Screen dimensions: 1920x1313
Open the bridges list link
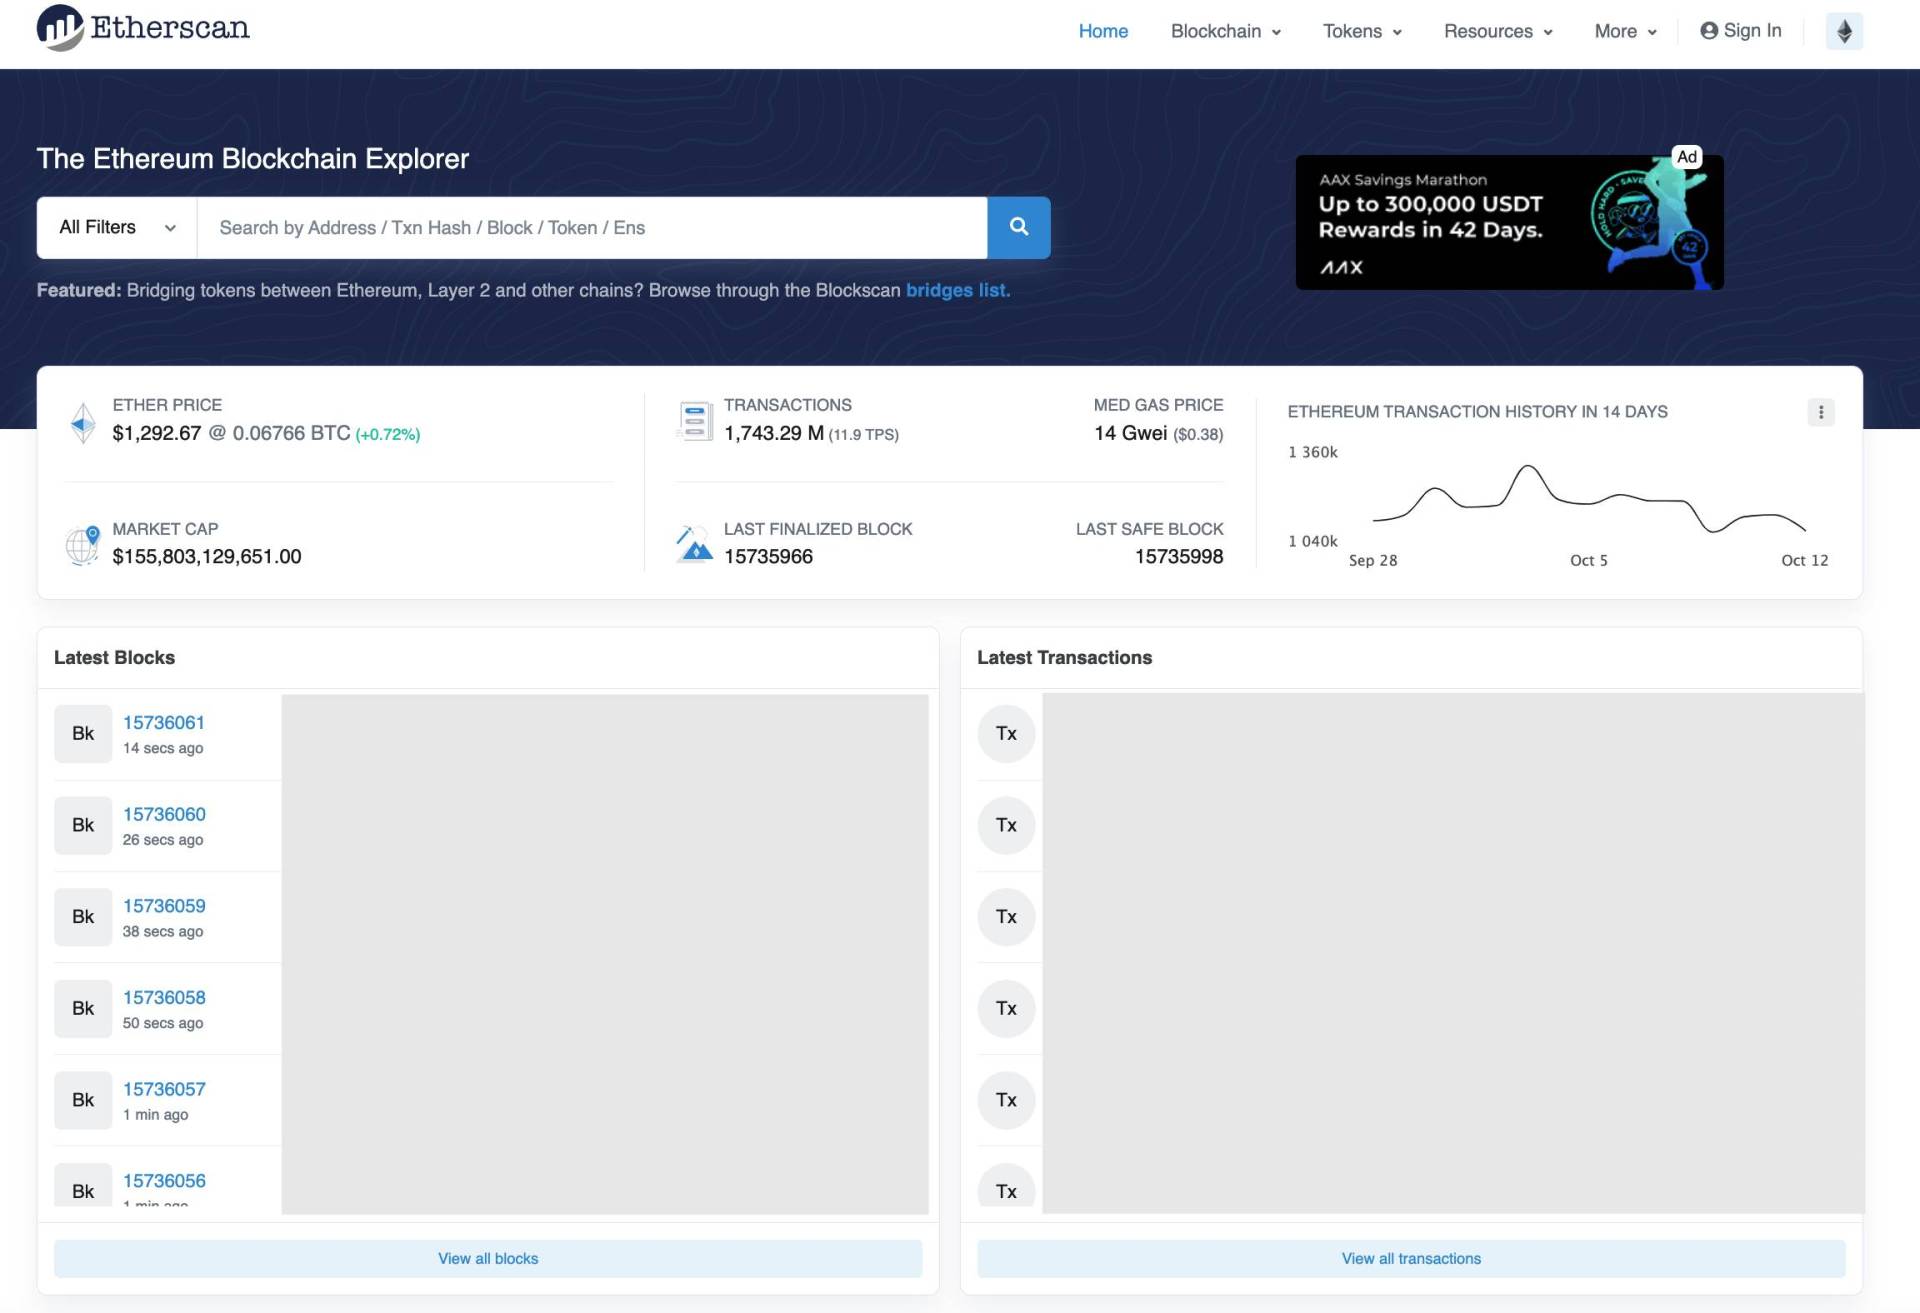(957, 290)
